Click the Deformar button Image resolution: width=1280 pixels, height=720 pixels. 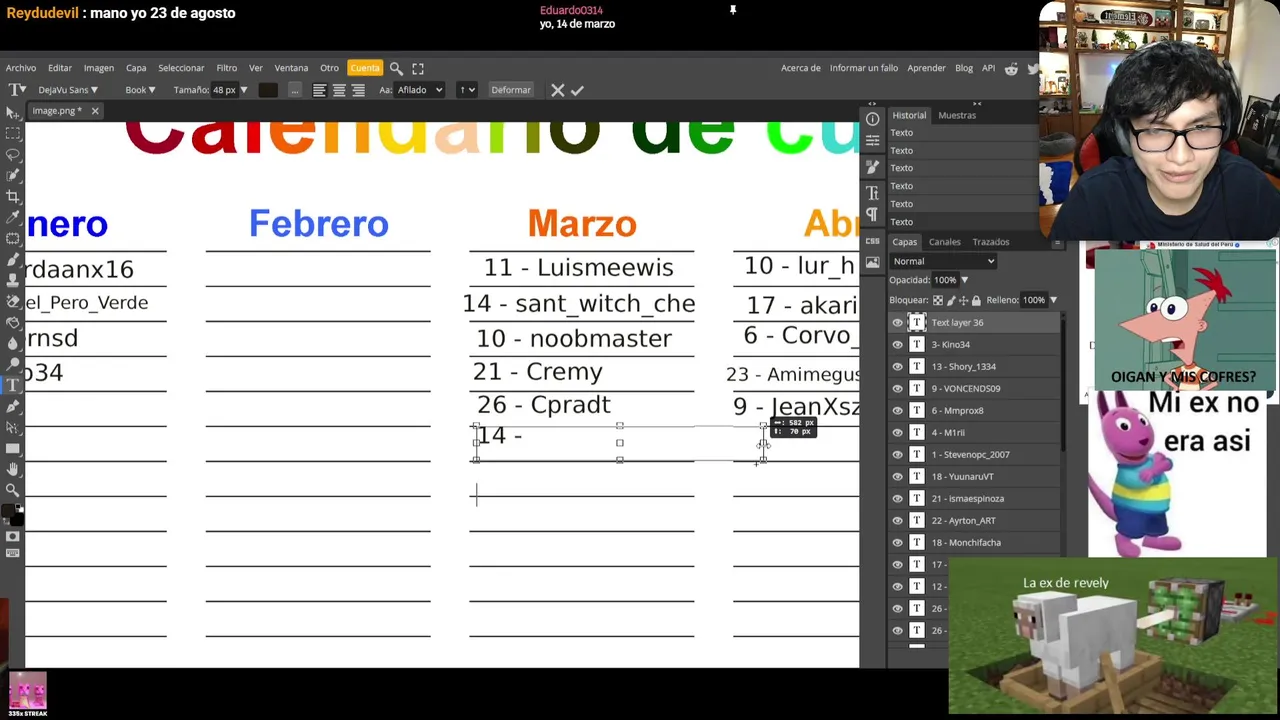tap(511, 90)
